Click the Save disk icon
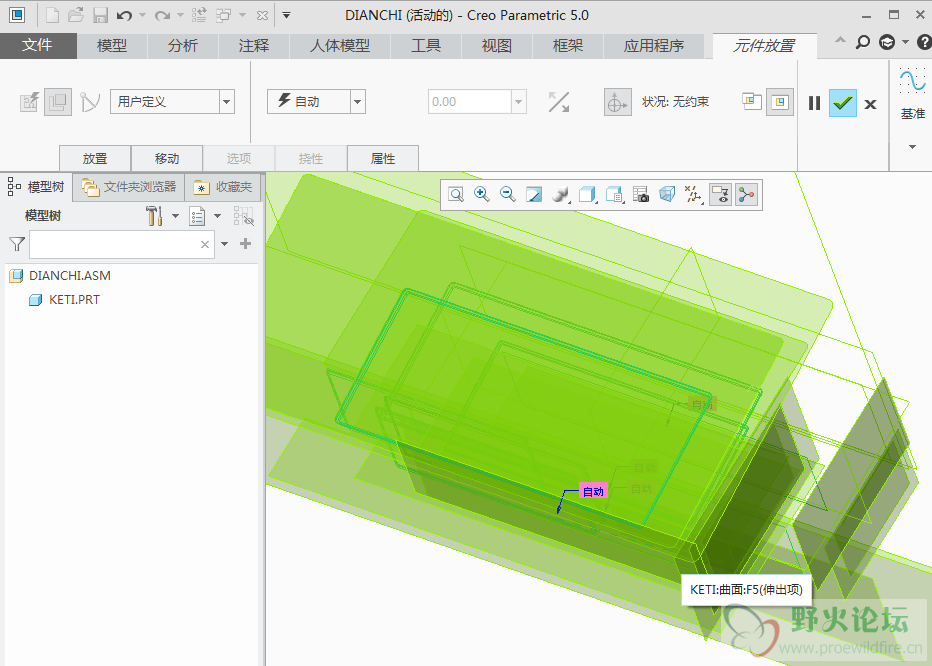 [100, 15]
